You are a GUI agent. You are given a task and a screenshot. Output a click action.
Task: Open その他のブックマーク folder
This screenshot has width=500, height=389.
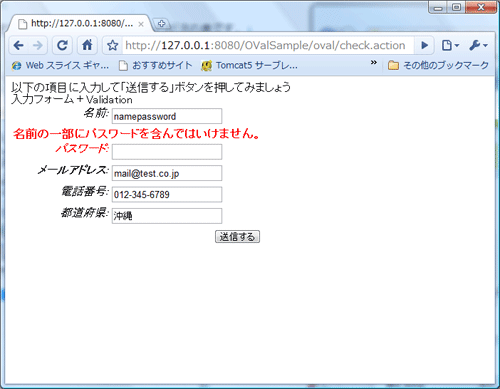coord(438,65)
